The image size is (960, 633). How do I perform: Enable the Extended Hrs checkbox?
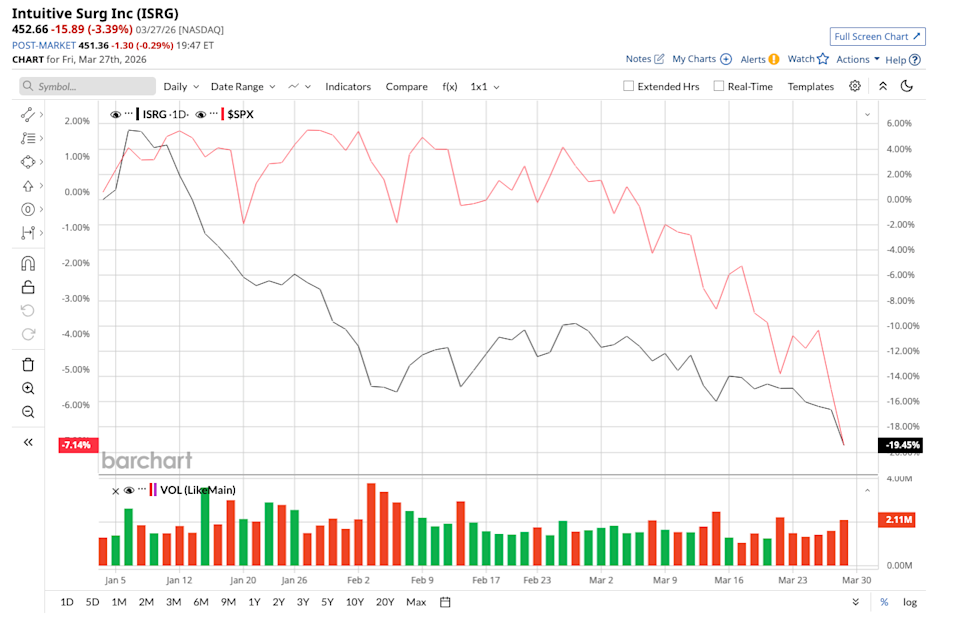pos(628,87)
